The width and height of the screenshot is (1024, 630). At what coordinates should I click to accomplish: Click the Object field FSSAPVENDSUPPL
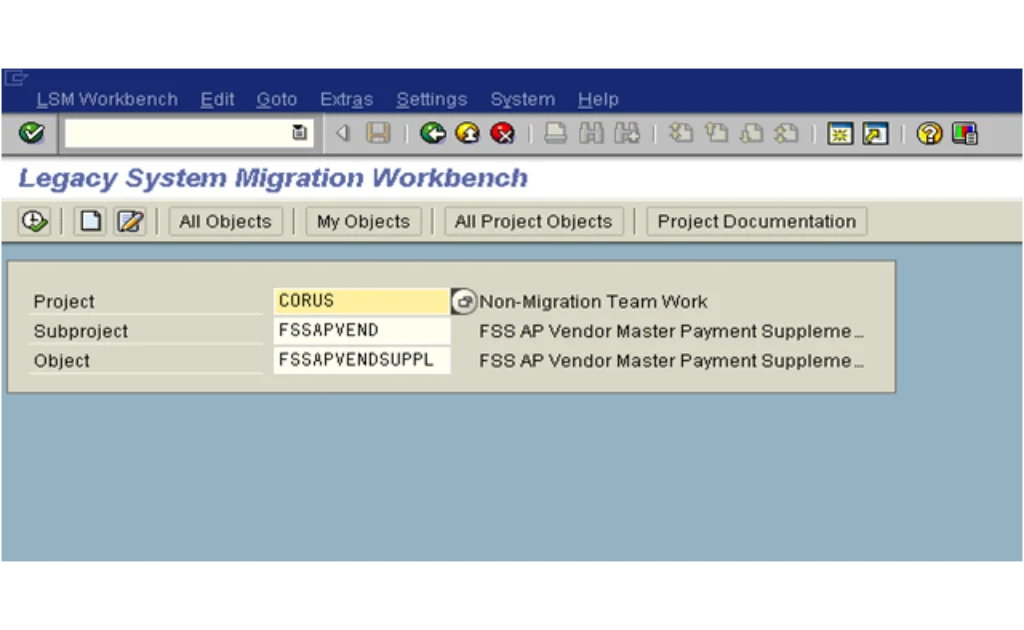(x=361, y=360)
